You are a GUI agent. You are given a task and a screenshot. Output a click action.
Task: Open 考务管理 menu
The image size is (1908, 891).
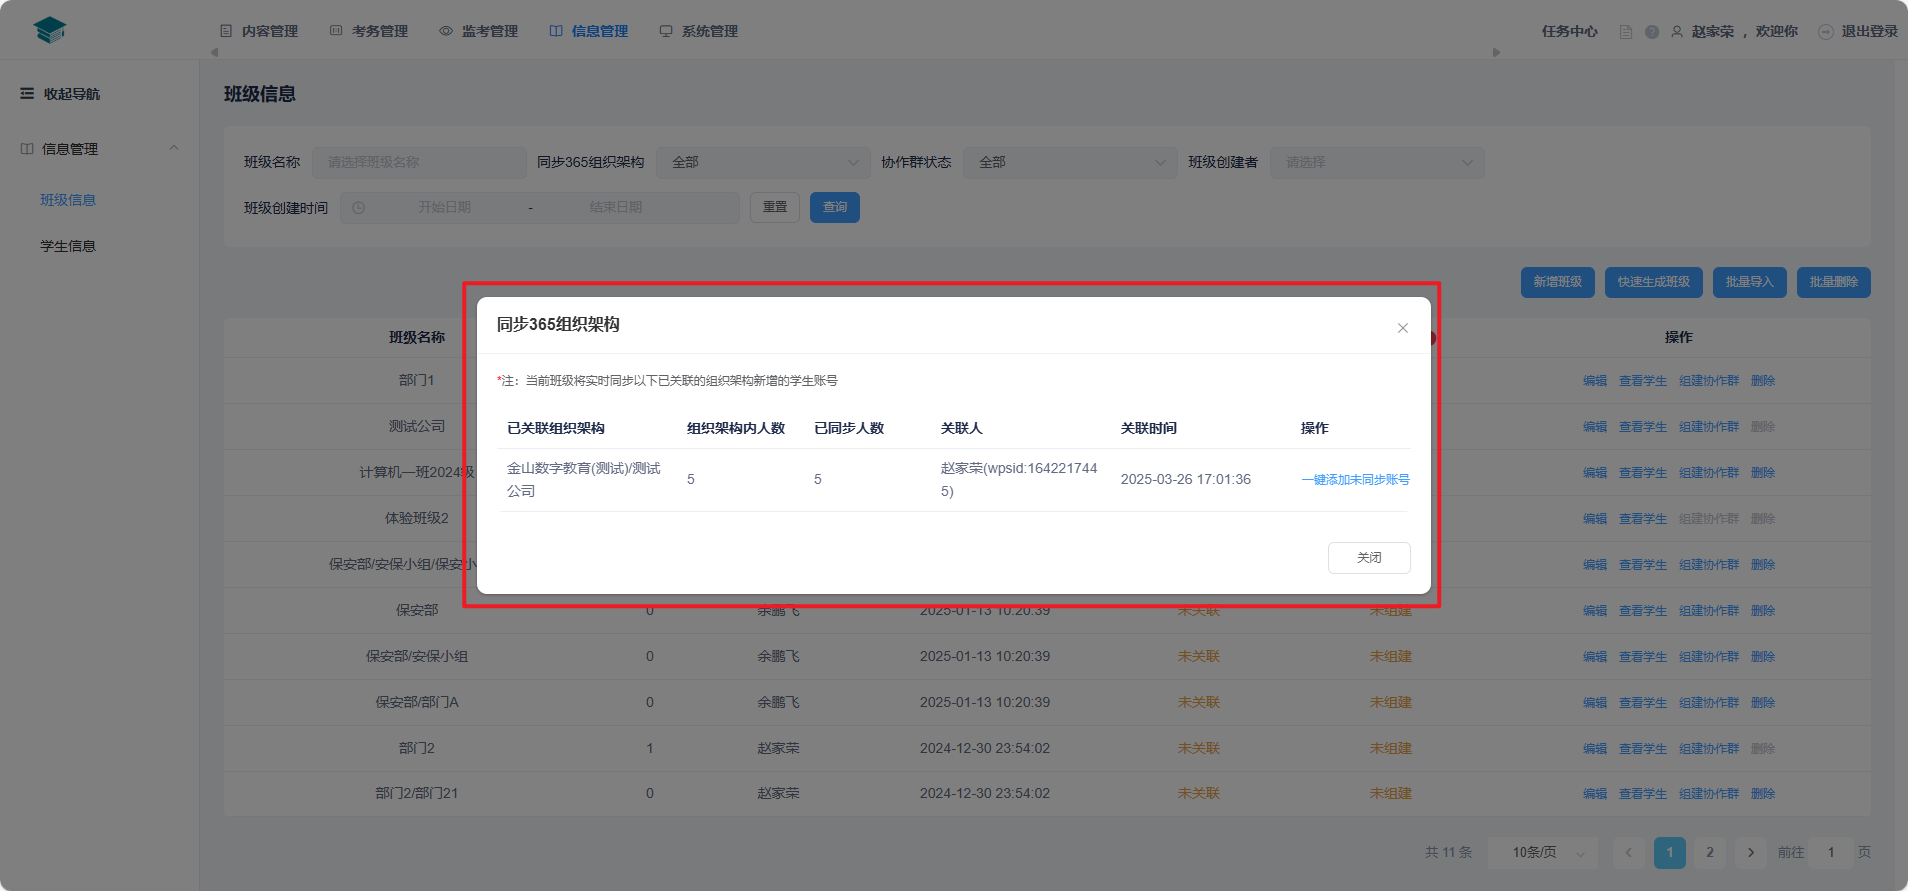(x=369, y=32)
